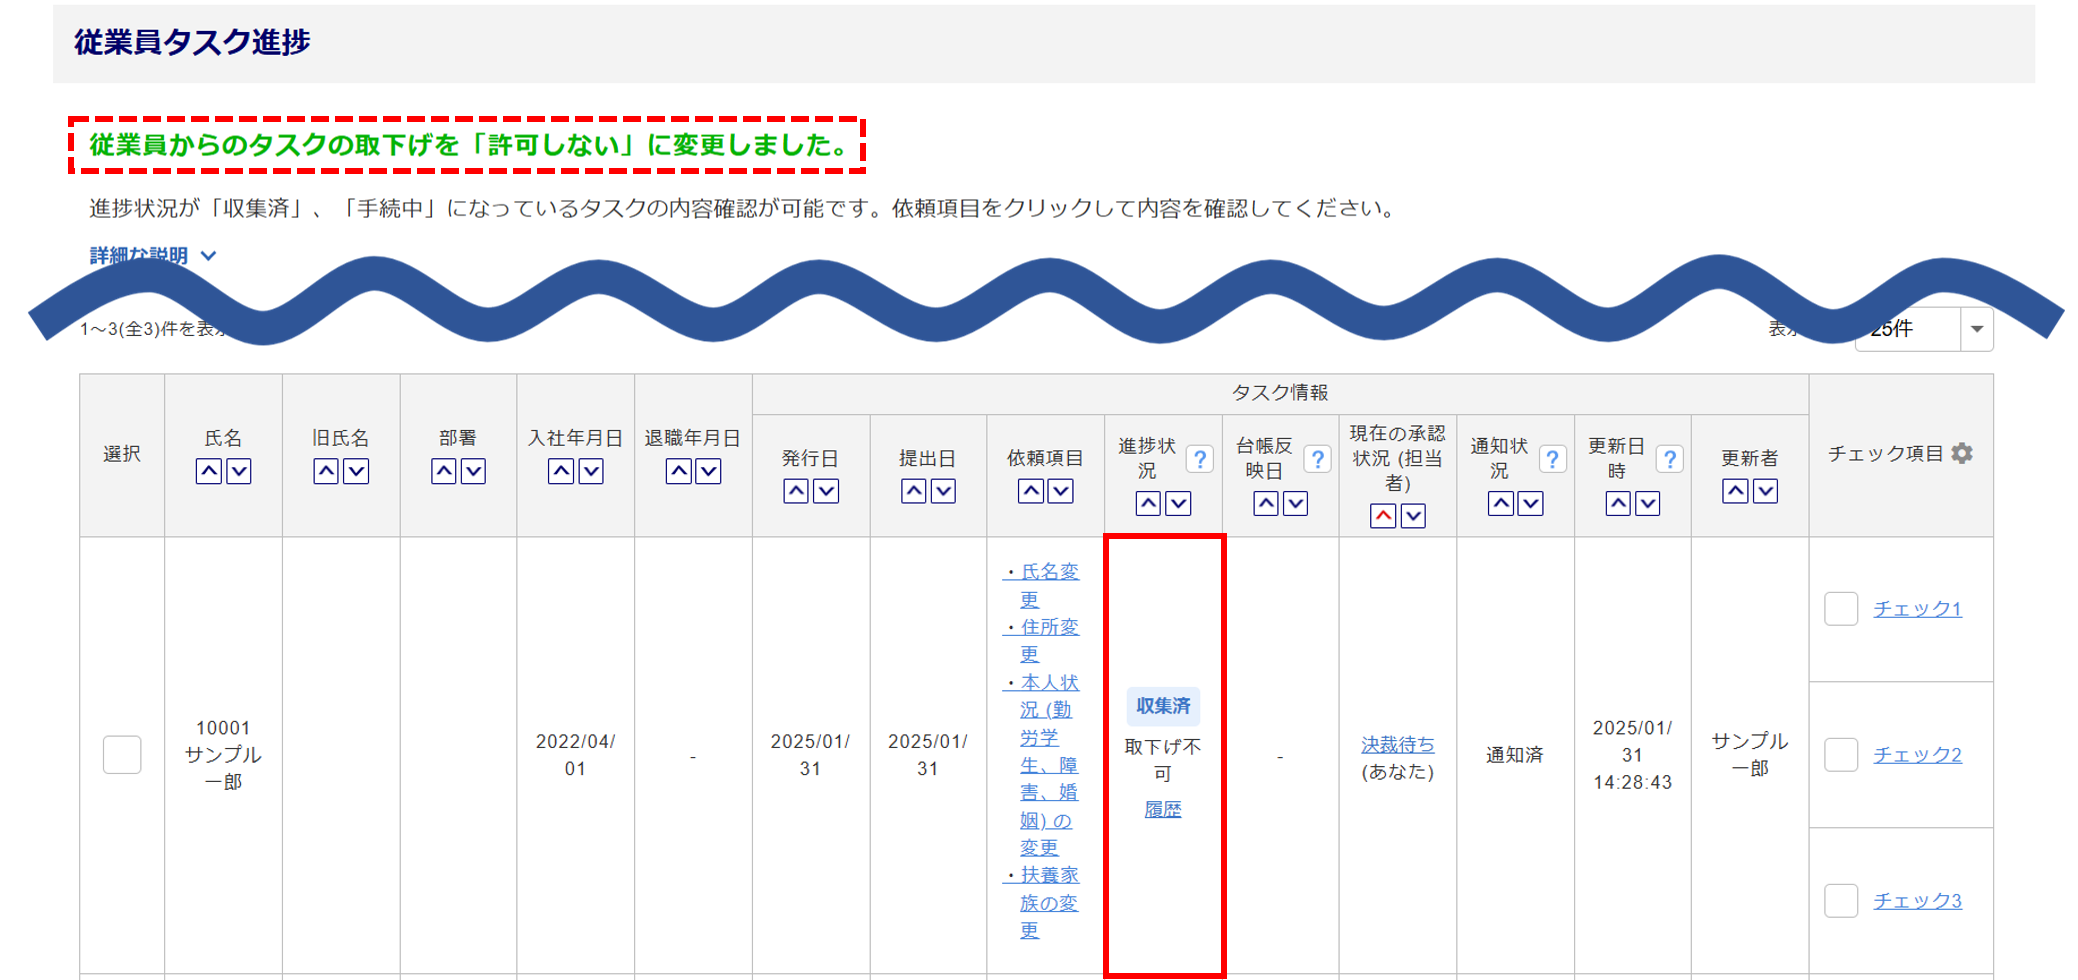Open the help icon for 通知状況
The width and height of the screenshot is (2078, 980).
[1552, 459]
